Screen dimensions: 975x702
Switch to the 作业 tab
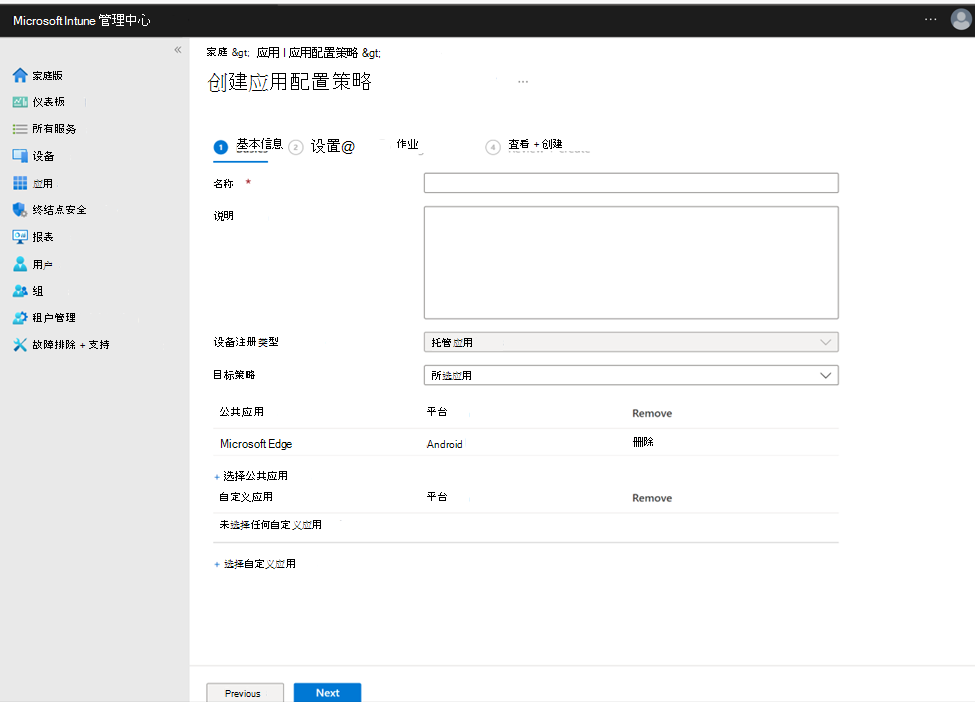pos(407,144)
